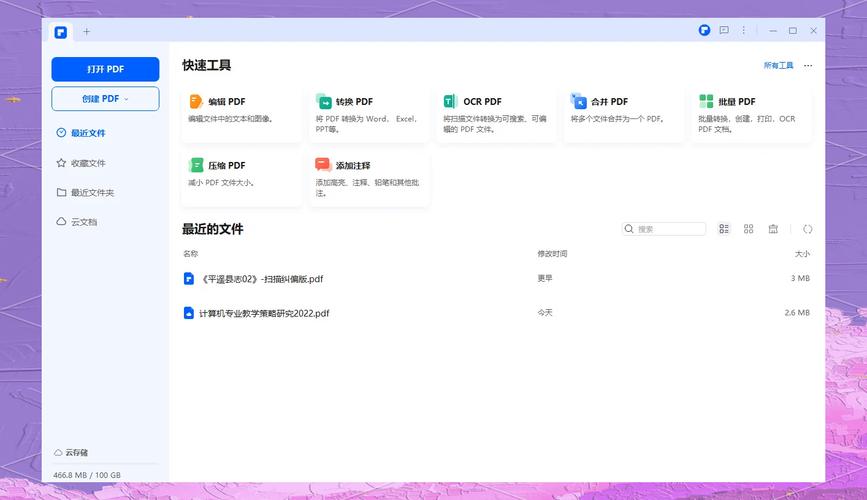Image resolution: width=867 pixels, height=500 pixels.
Task: Click the 打开 PDF button
Action: click(x=105, y=69)
